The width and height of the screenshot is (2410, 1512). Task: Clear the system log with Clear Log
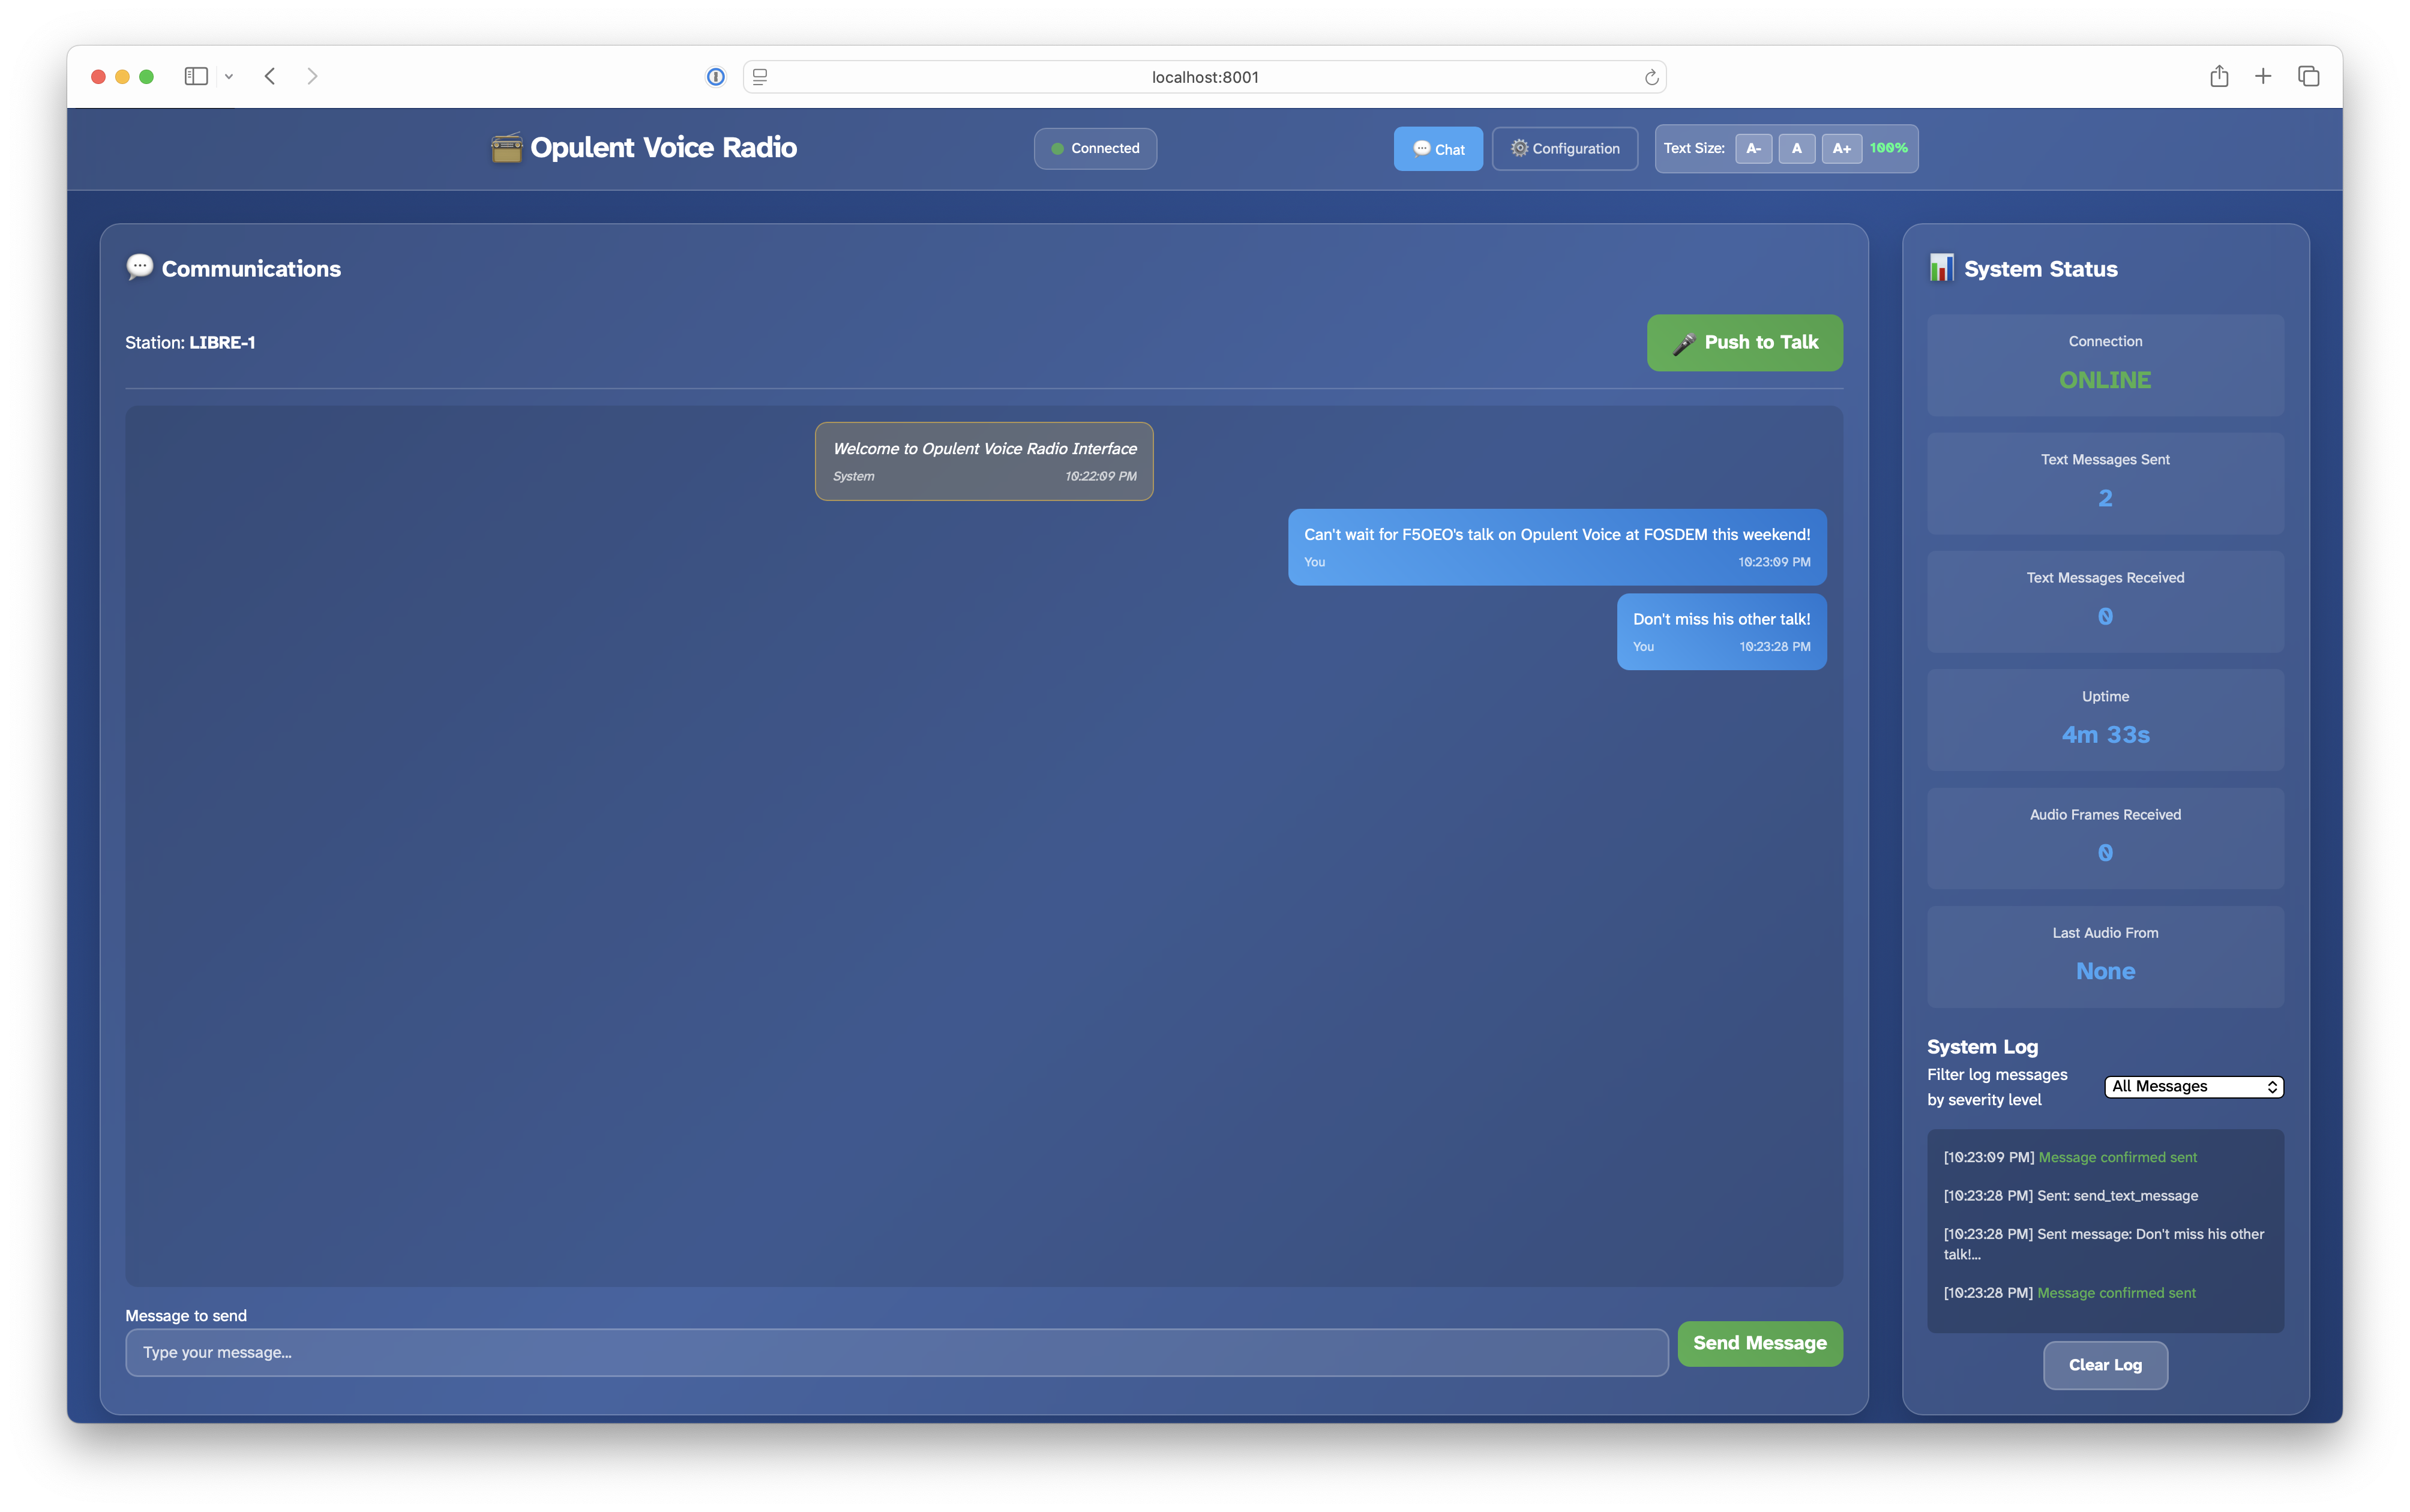[x=2104, y=1365]
